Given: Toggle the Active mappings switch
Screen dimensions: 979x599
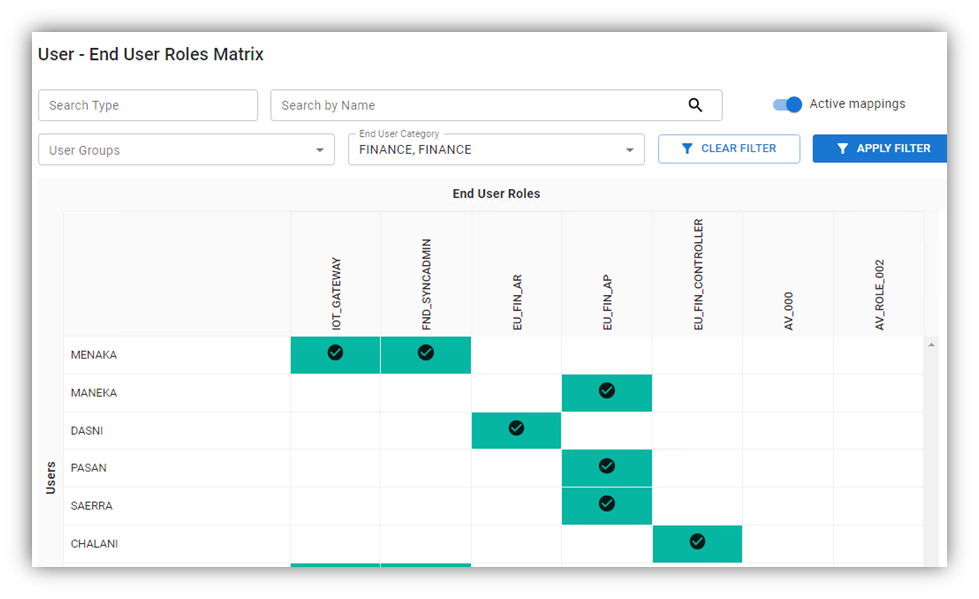Looking at the screenshot, I should [x=788, y=104].
